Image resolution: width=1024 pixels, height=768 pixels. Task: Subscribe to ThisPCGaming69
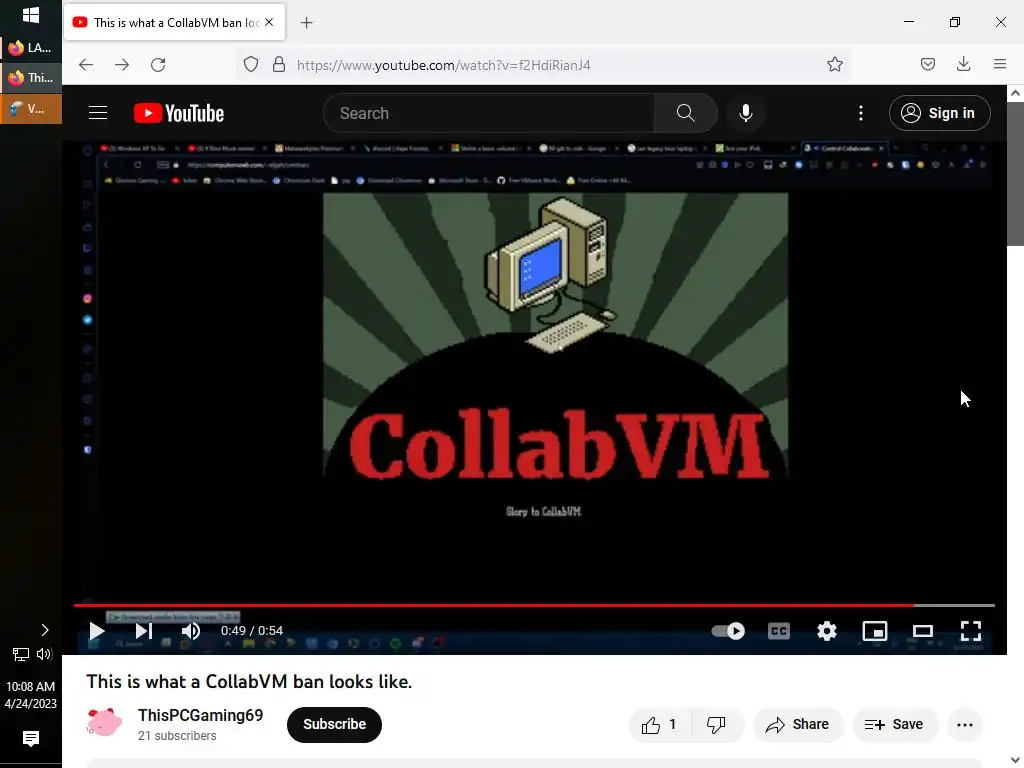pos(334,724)
